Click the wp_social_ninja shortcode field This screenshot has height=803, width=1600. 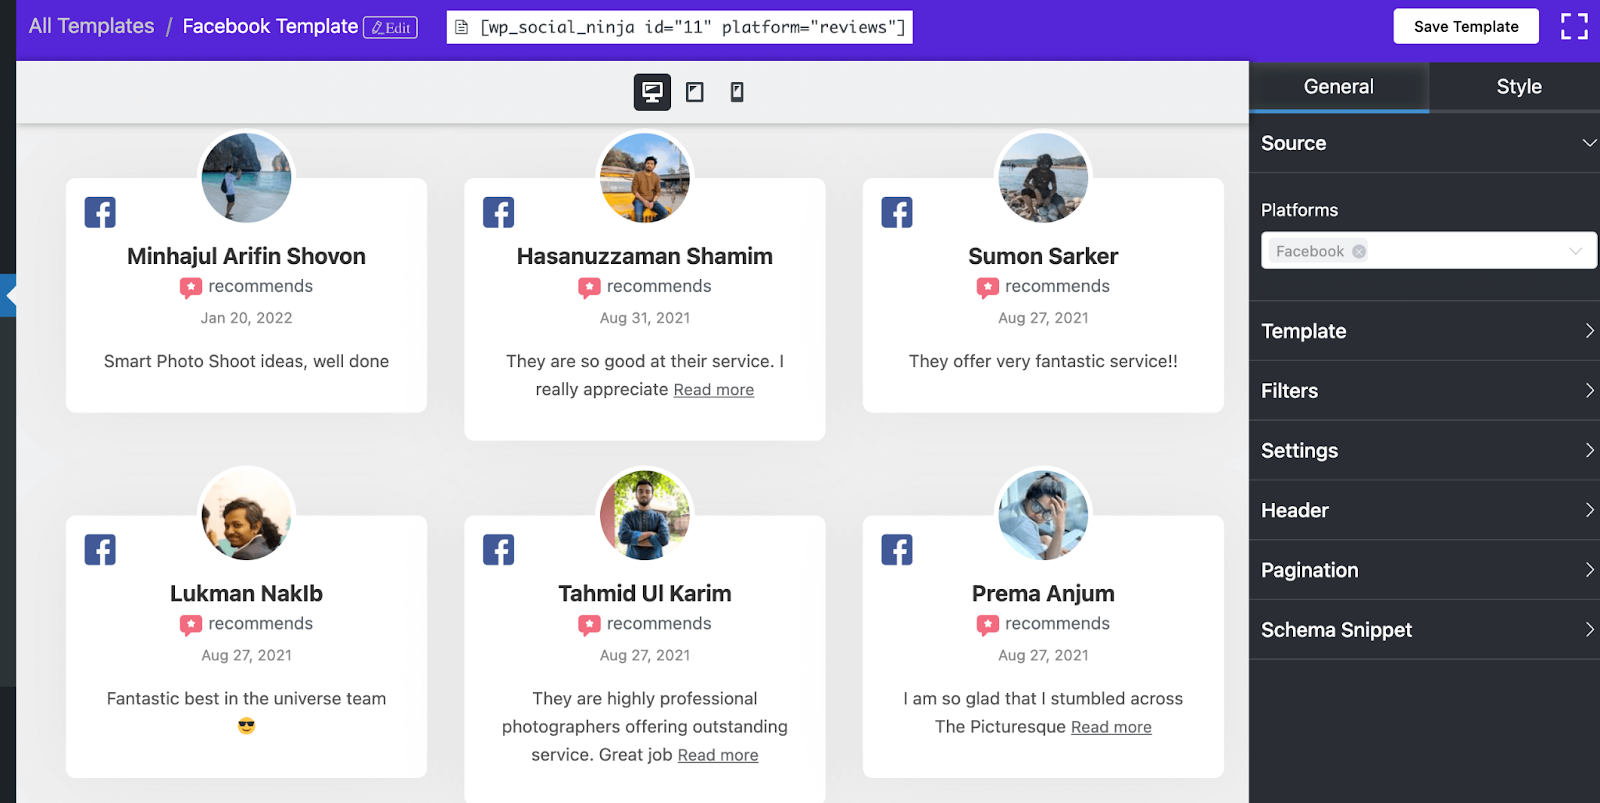tap(680, 27)
